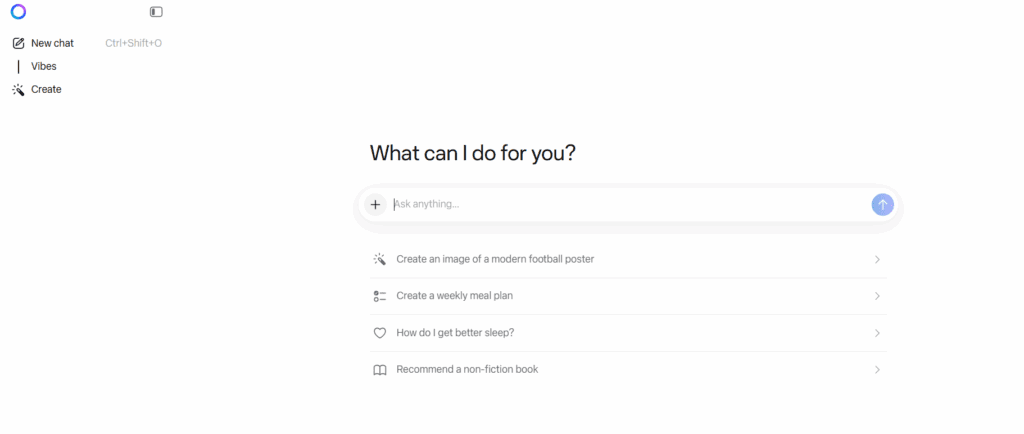
Task: Click the New chat pencil icon
Action: click(x=18, y=43)
